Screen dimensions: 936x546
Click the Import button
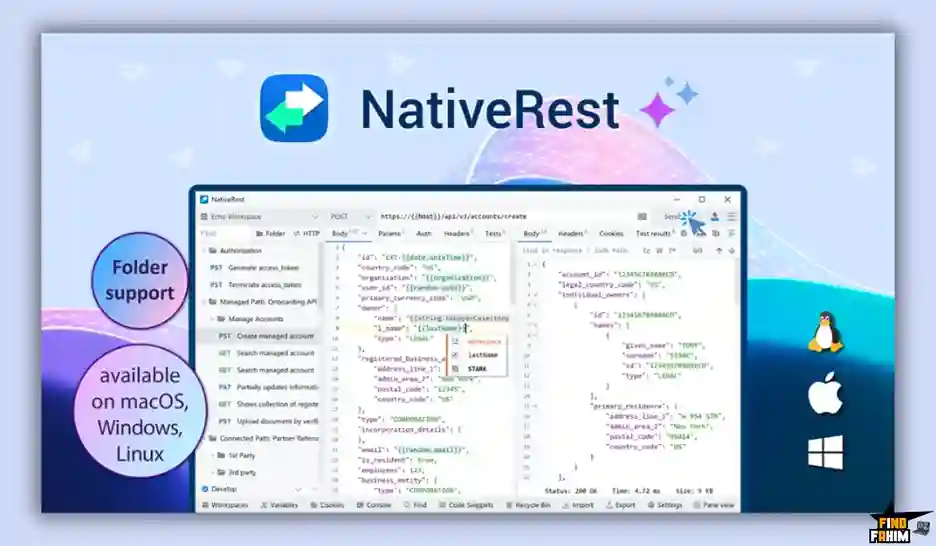(x=578, y=505)
